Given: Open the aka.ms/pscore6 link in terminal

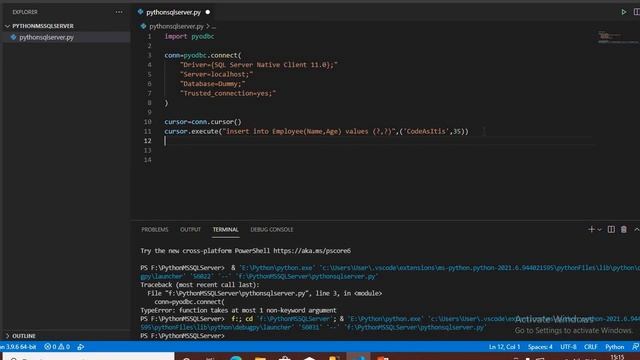Looking at the screenshot, I should [312, 251].
